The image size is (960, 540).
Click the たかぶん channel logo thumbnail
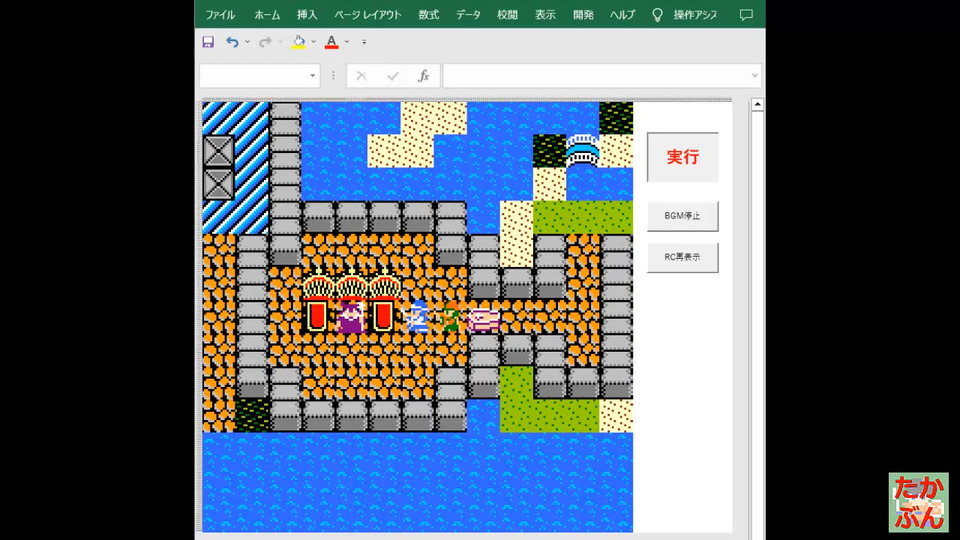[x=918, y=502]
